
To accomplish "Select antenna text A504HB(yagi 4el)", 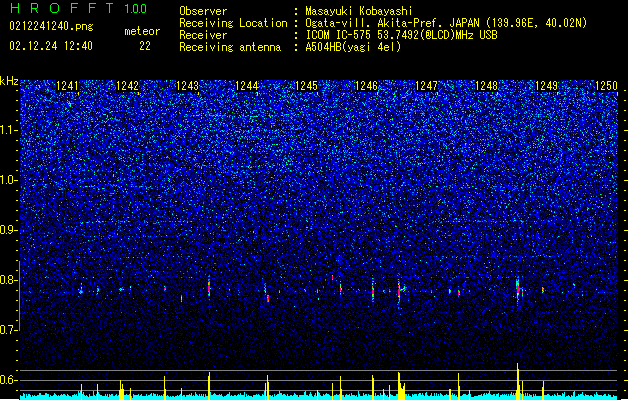I will click(x=353, y=47).
